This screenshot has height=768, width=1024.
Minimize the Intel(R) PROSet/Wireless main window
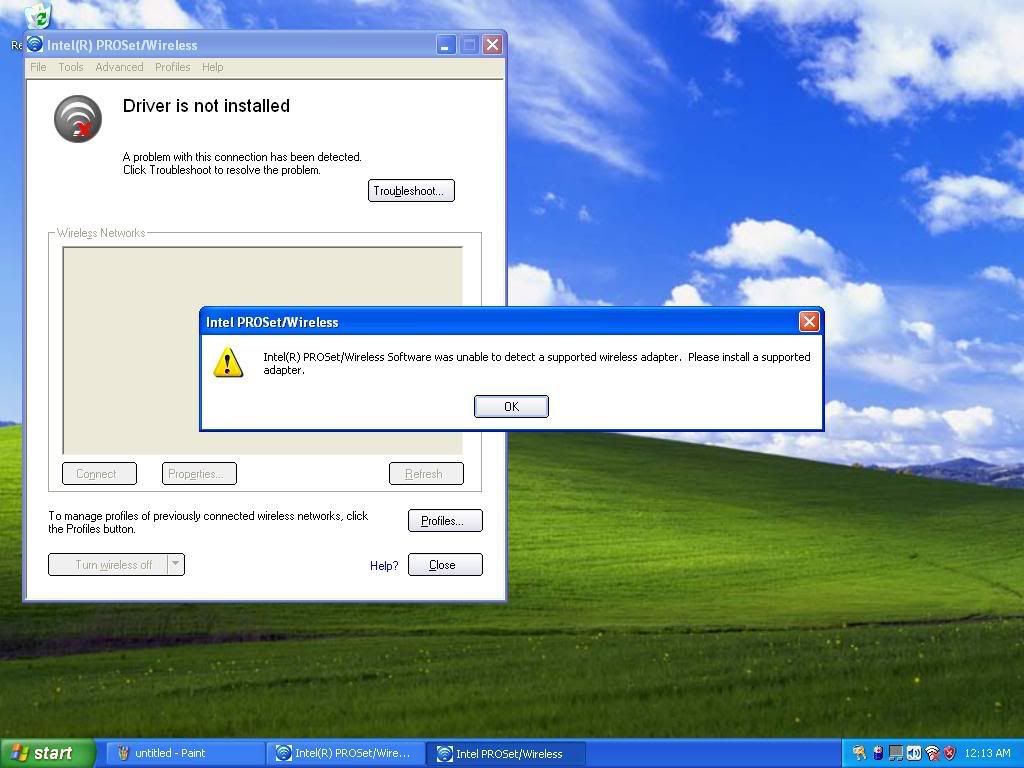point(446,45)
